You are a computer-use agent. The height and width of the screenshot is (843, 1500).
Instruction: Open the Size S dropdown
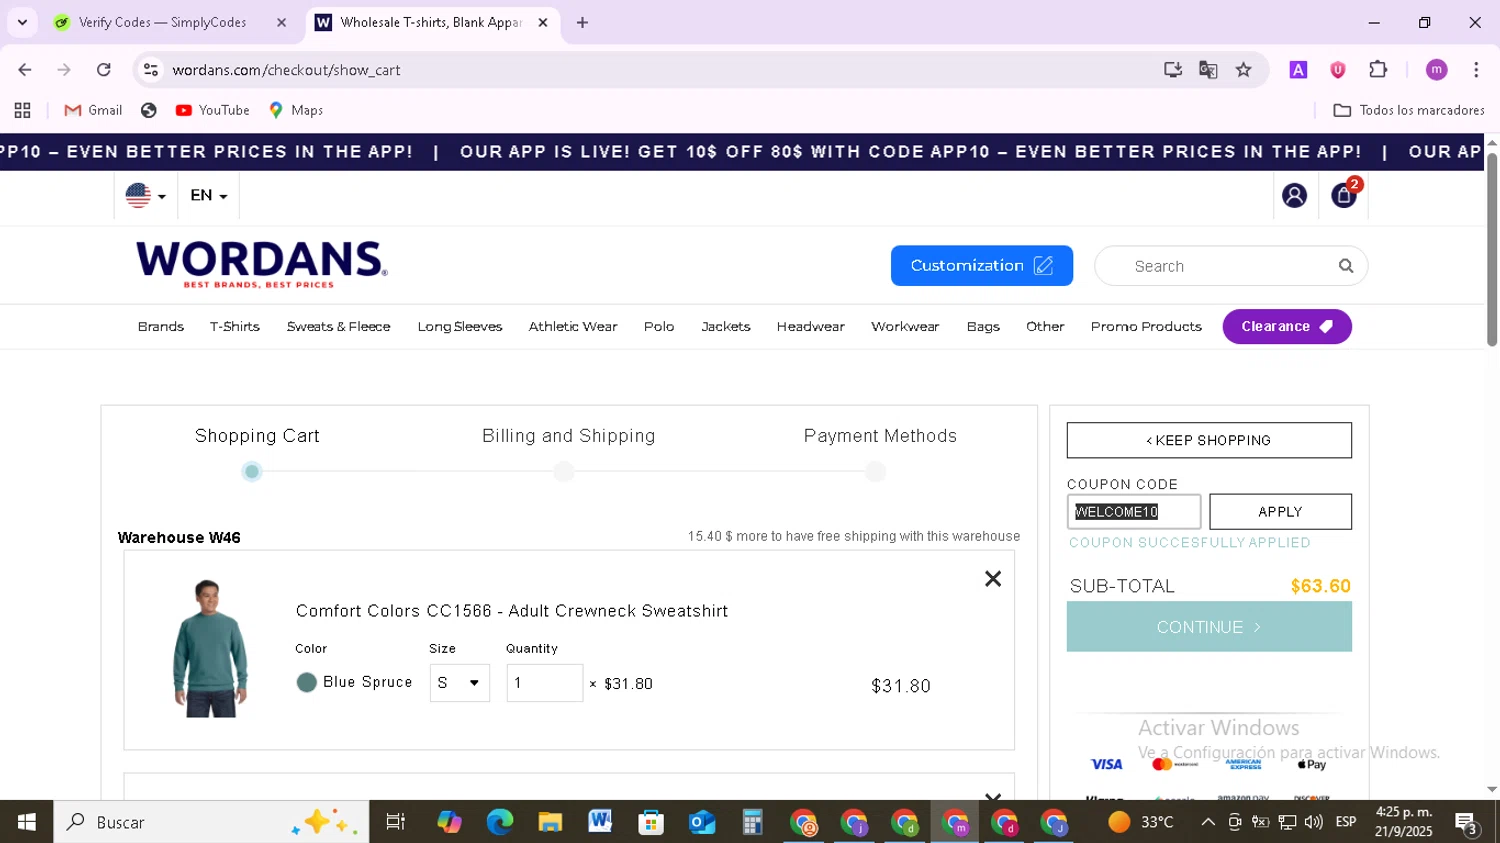[459, 683]
